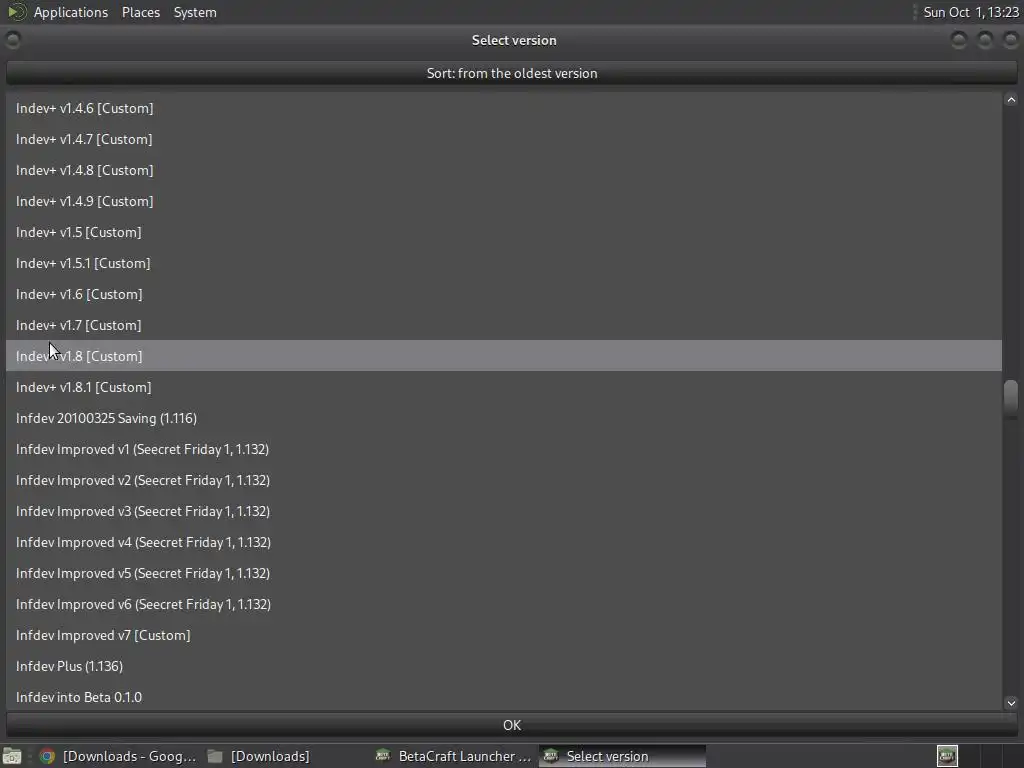Switch to Downloads file manager window in taskbar

259,756
